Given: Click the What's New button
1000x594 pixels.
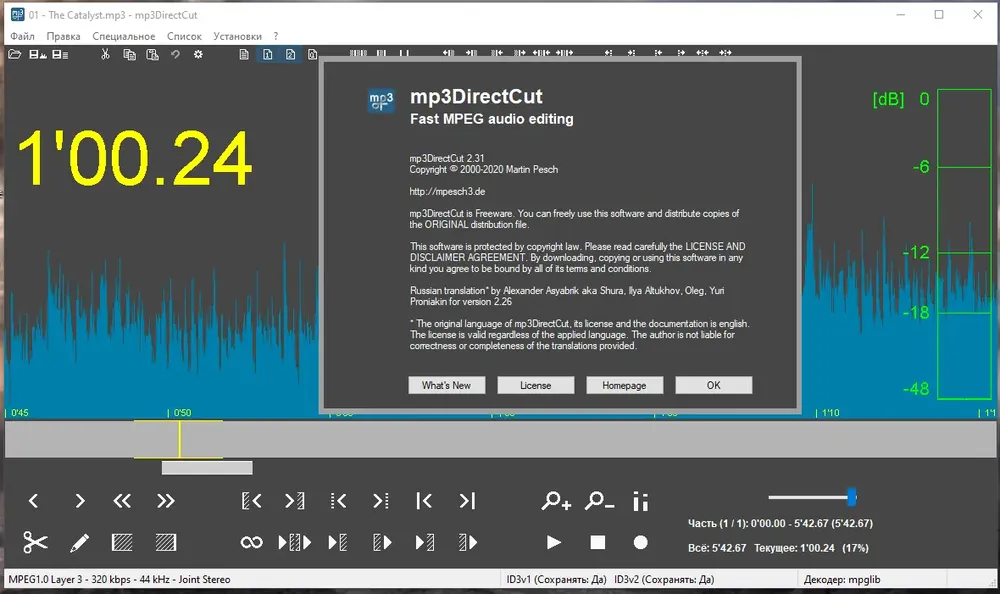Looking at the screenshot, I should tap(446, 385).
